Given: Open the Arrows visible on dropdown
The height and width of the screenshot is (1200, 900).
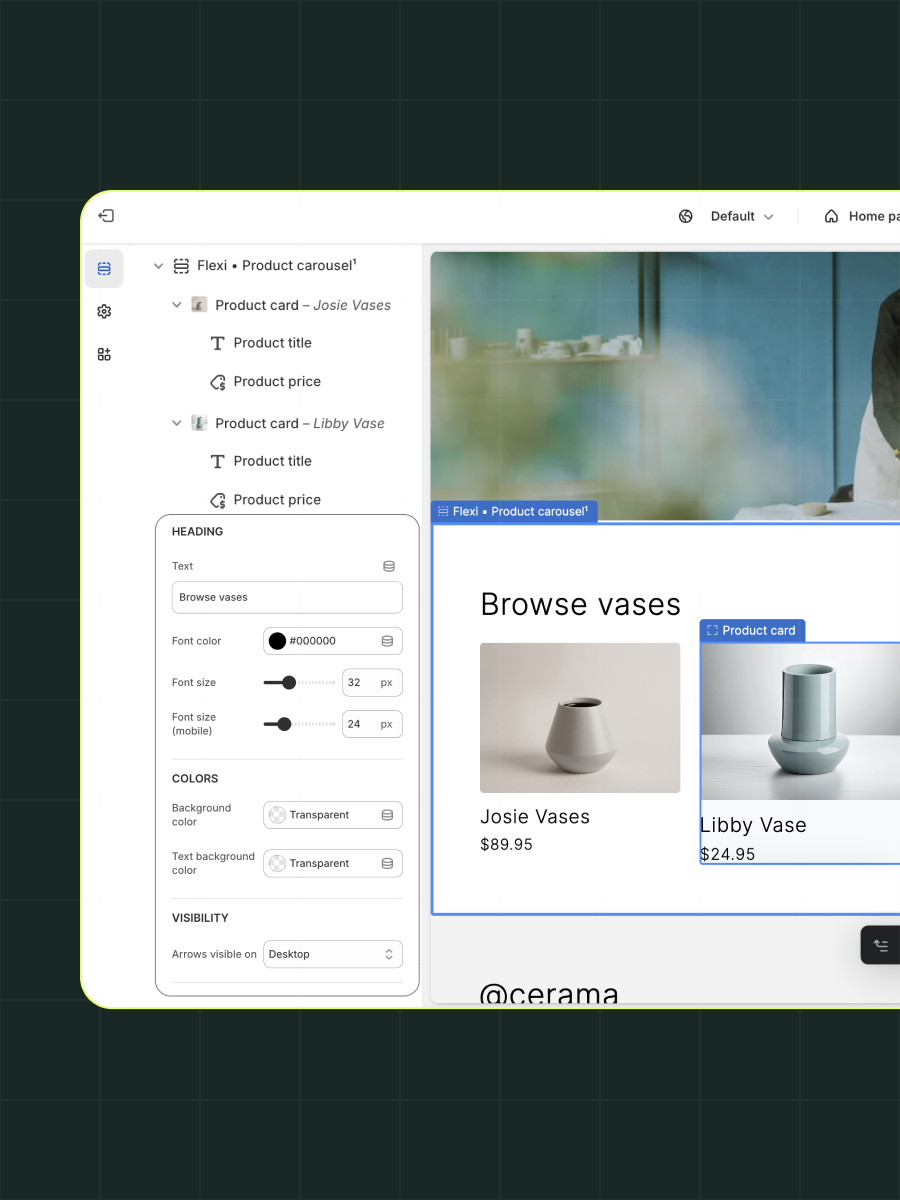Looking at the screenshot, I should click(x=333, y=954).
